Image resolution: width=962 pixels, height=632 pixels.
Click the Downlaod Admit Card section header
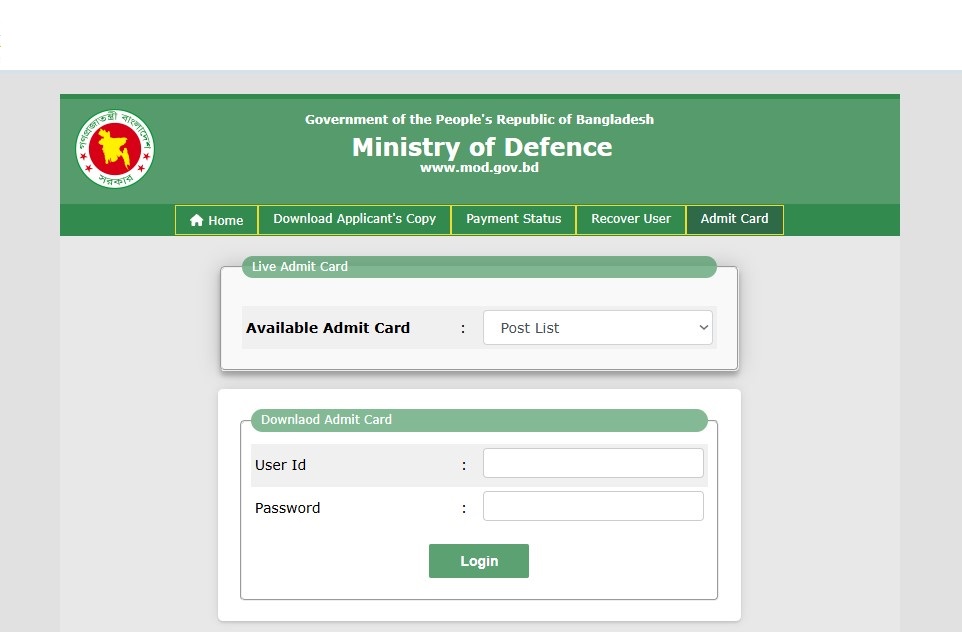(326, 420)
